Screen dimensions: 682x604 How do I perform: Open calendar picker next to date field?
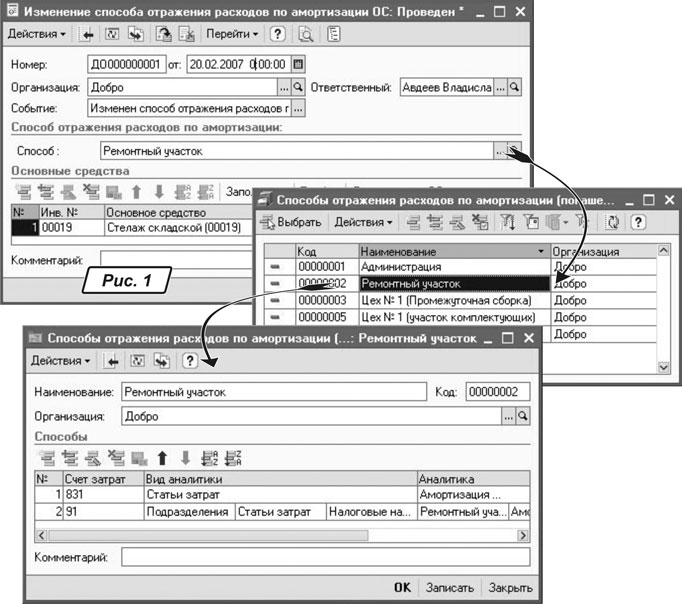[x=297, y=65]
